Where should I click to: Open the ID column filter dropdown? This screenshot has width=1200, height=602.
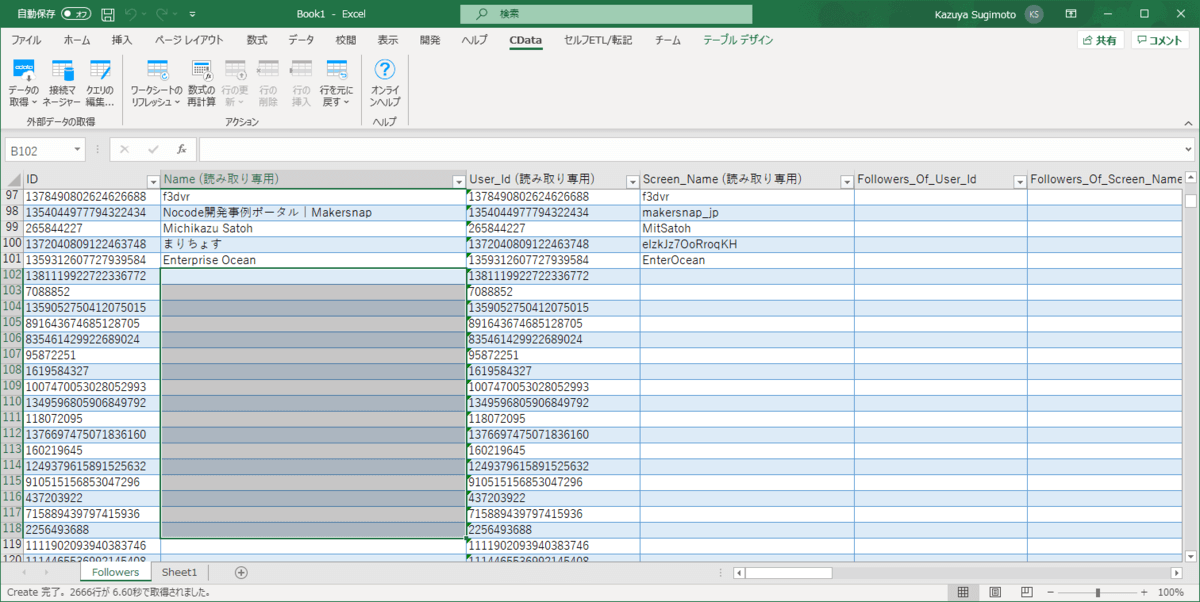coord(153,181)
